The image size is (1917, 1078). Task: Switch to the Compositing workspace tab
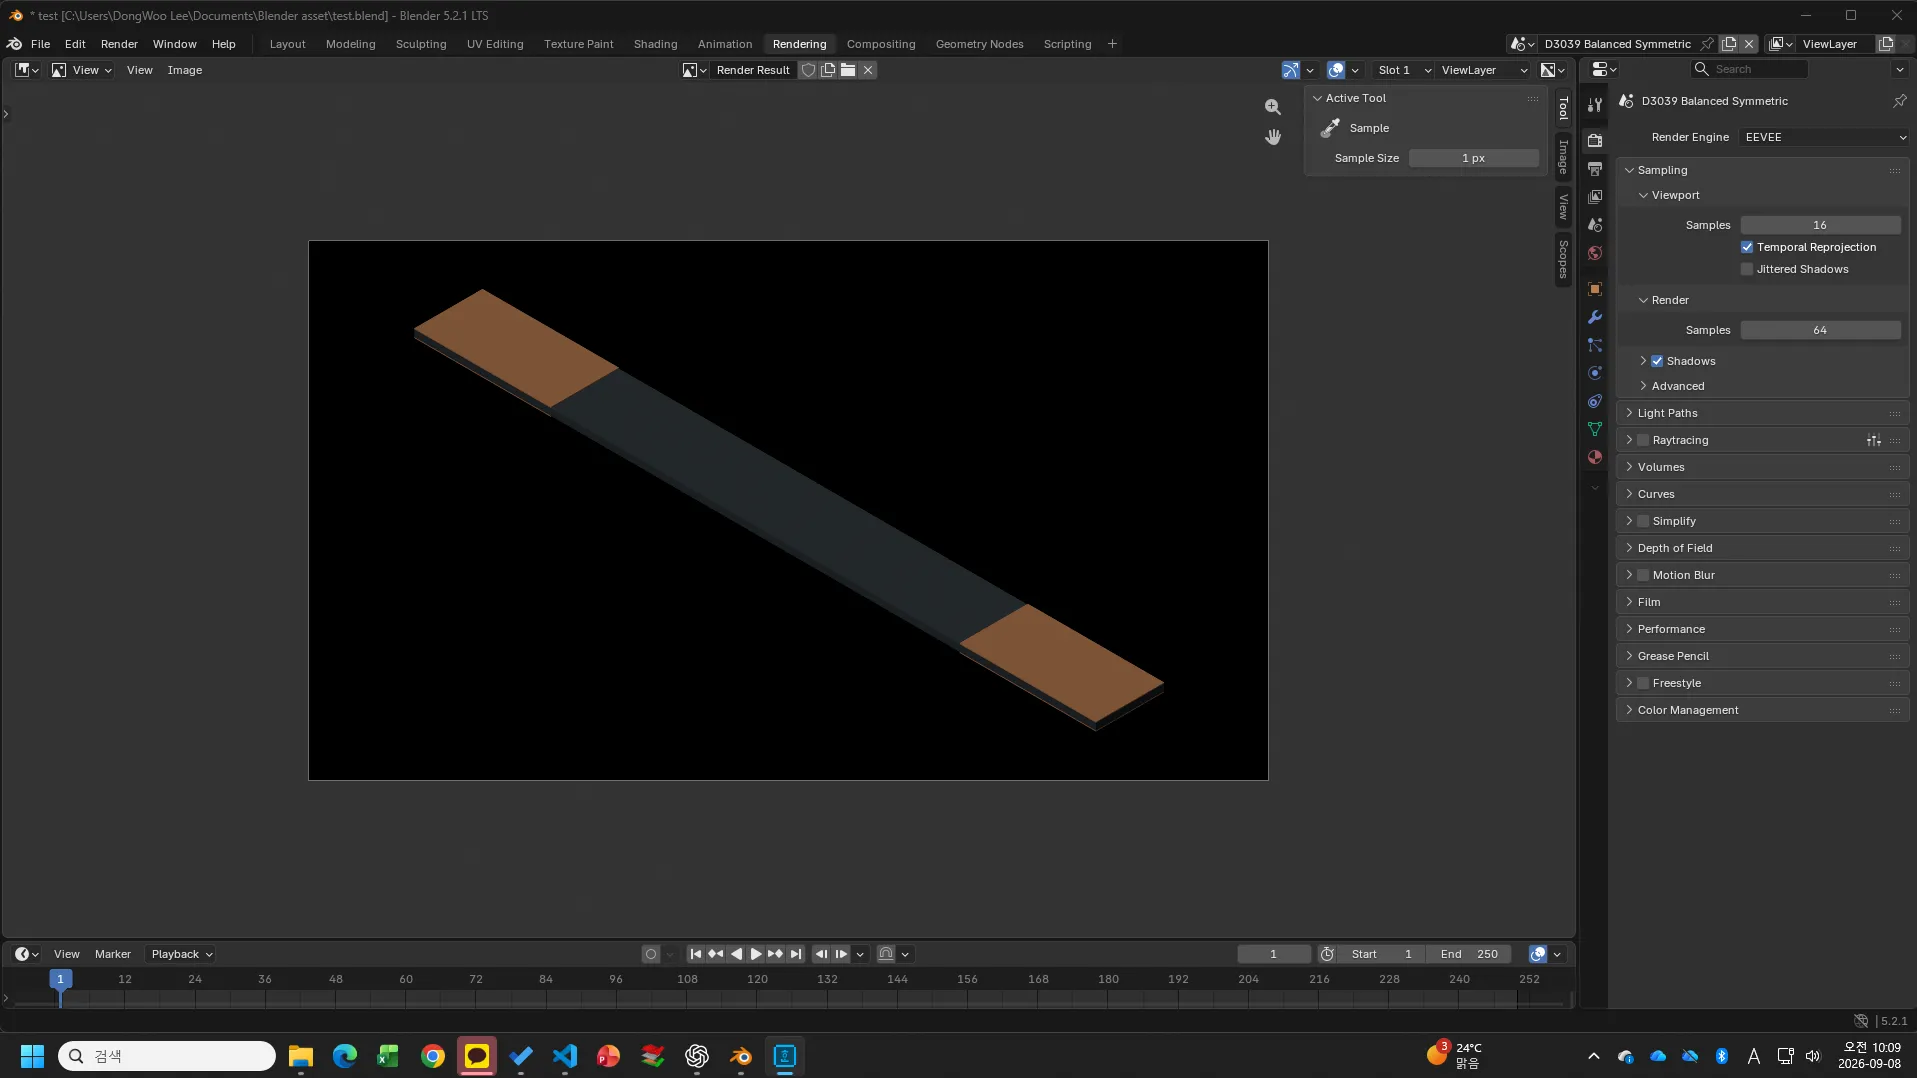point(880,44)
